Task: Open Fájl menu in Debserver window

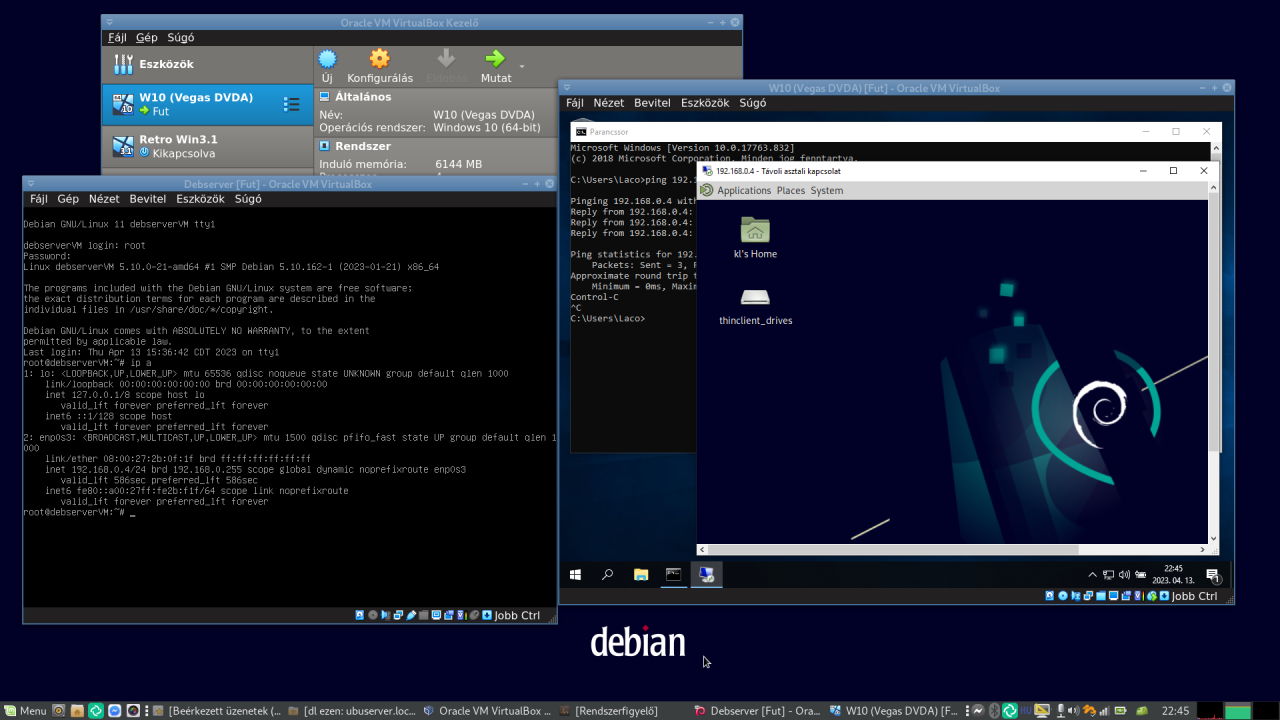Action: 39,199
